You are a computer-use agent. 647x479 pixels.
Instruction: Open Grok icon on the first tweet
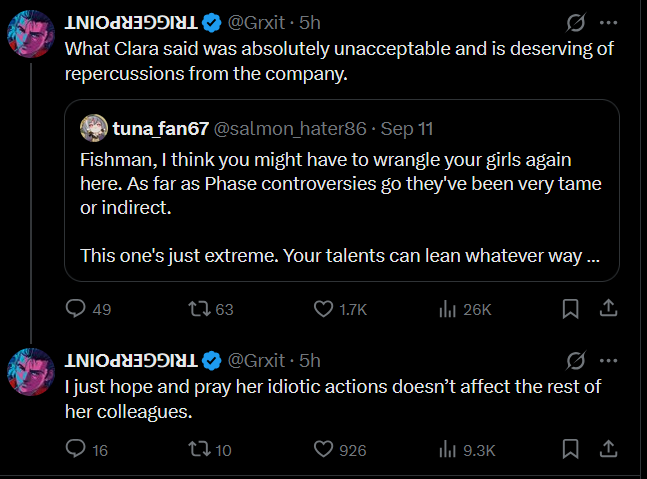click(575, 21)
